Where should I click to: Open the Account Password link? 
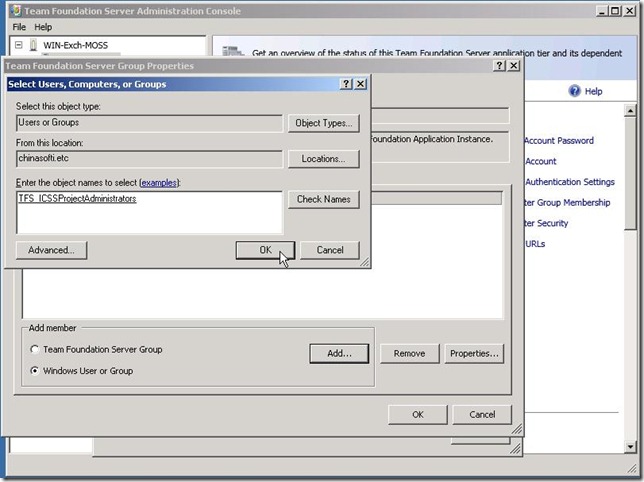click(559, 141)
